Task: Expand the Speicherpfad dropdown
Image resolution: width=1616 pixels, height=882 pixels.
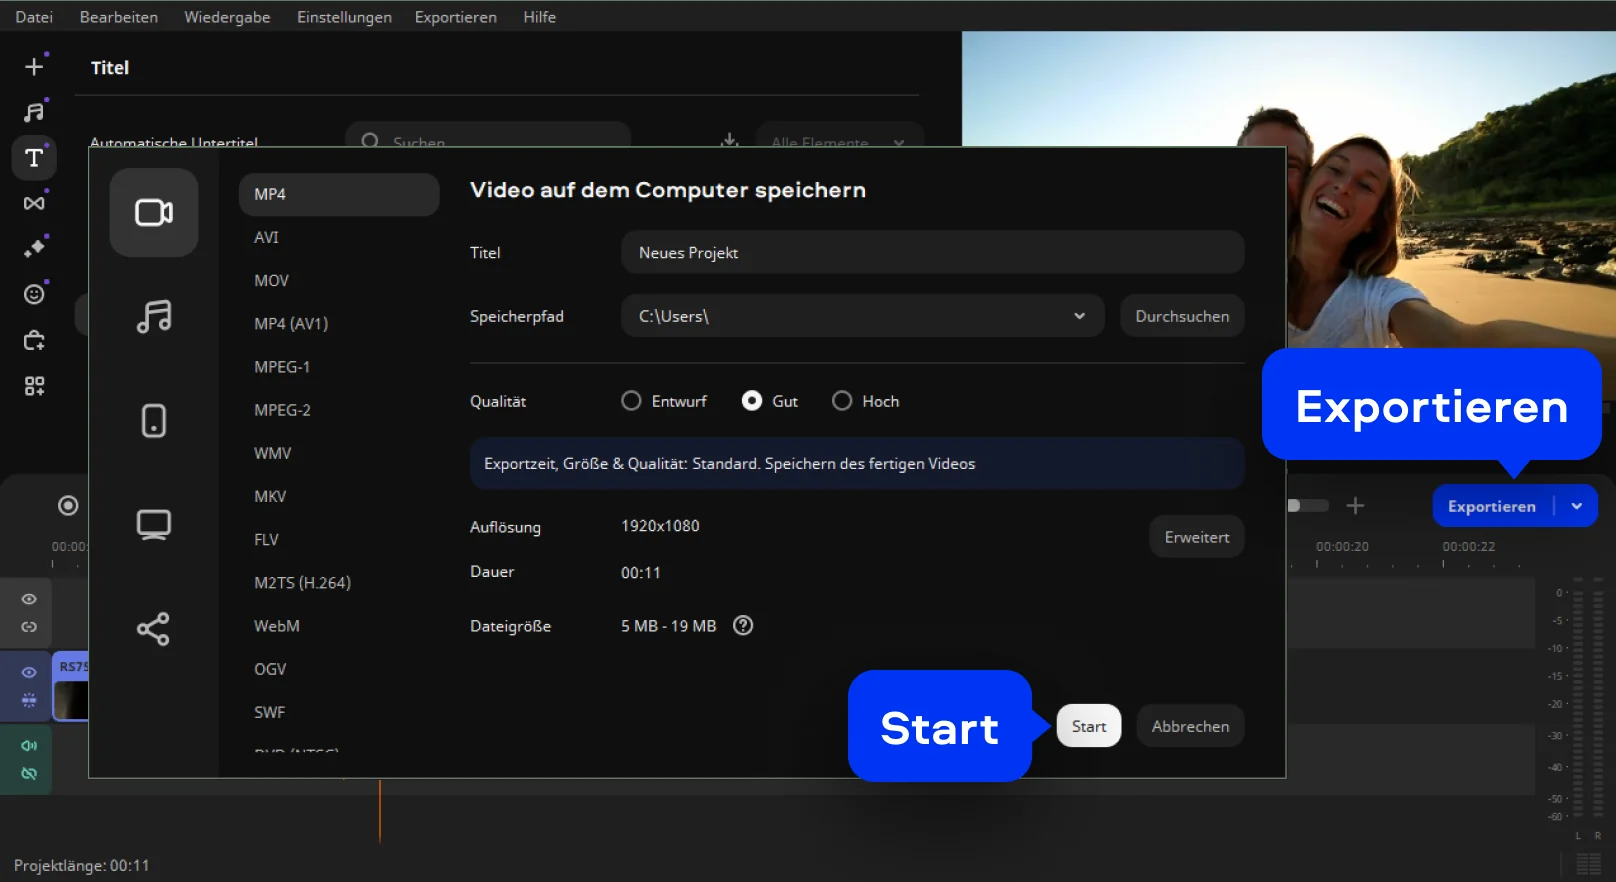Action: click(x=1079, y=316)
